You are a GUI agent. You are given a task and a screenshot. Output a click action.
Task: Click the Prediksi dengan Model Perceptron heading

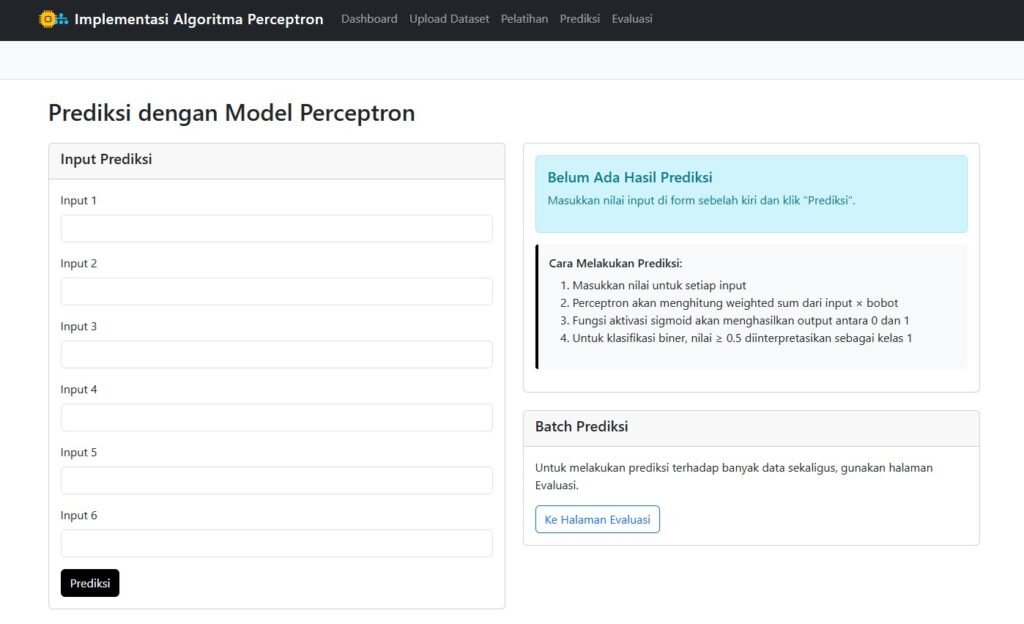pos(231,113)
